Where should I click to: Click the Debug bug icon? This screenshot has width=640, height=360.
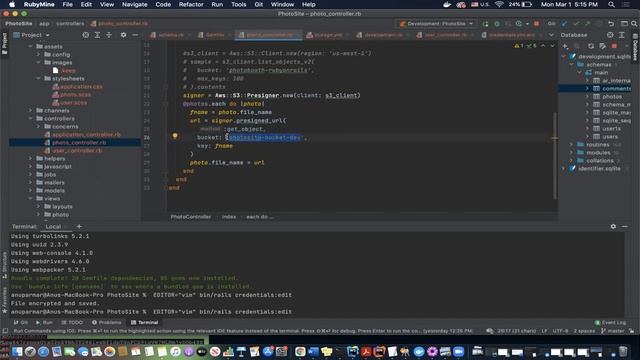497,24
